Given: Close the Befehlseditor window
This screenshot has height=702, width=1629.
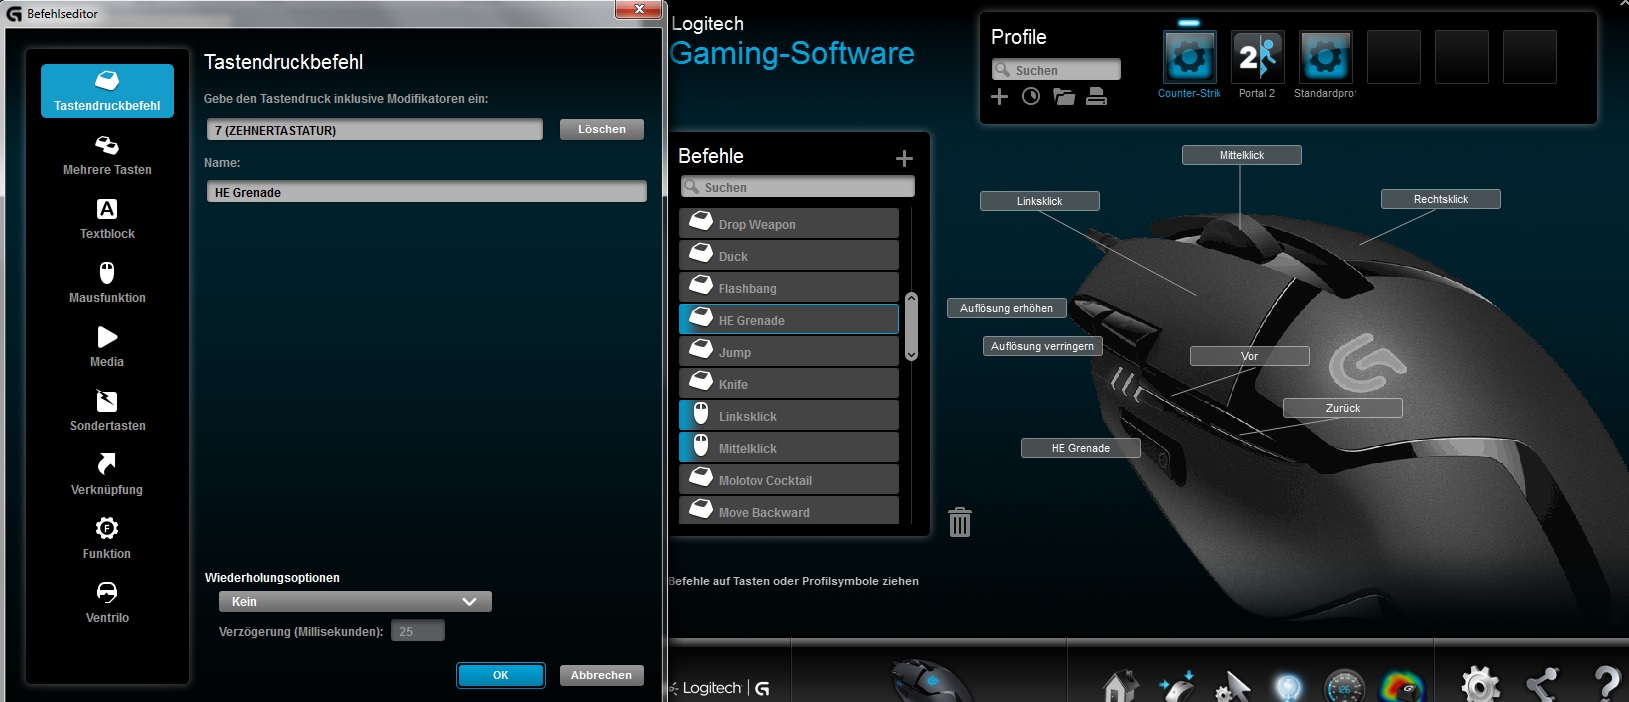Looking at the screenshot, I should pos(638,9).
